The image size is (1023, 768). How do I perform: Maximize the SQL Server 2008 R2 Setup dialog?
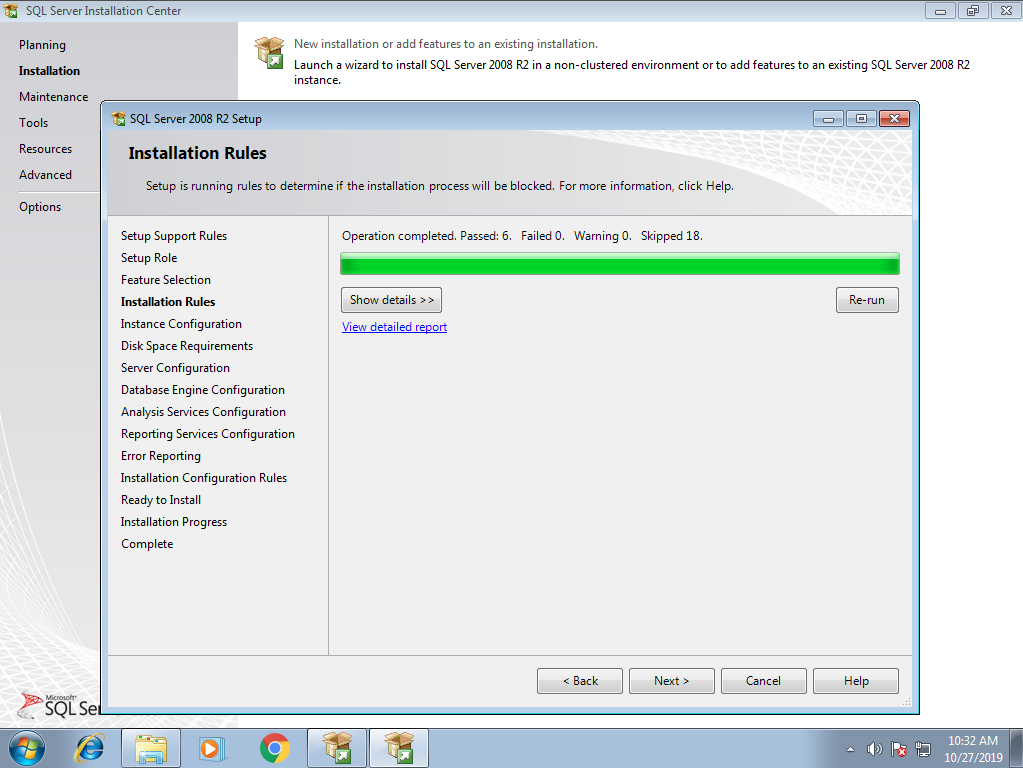(861, 119)
